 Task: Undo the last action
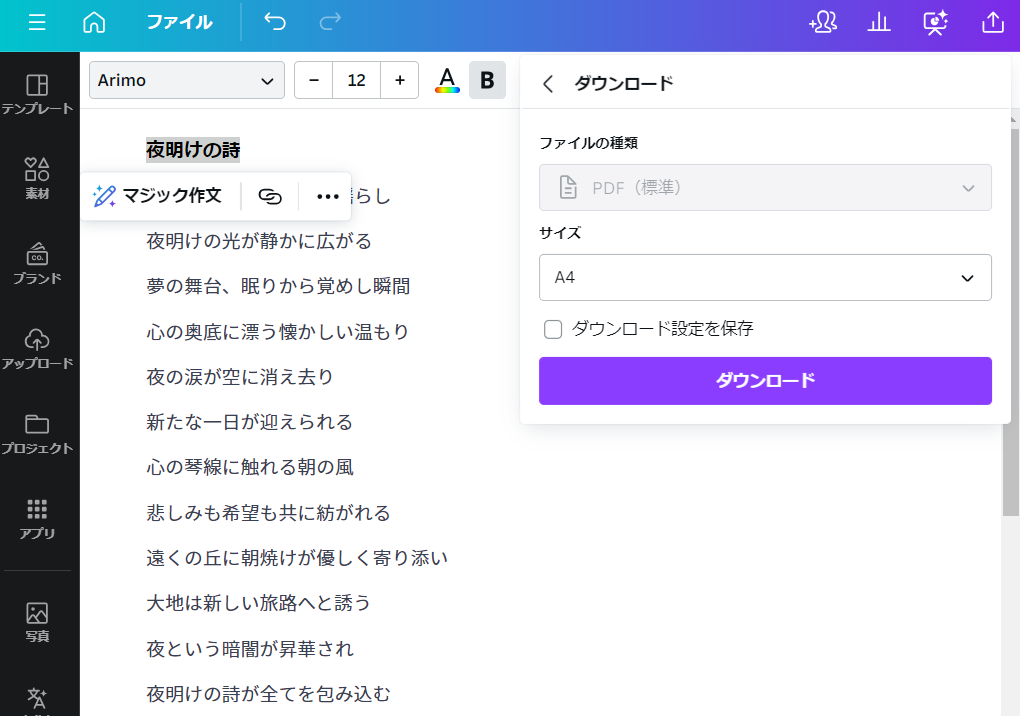tap(275, 22)
